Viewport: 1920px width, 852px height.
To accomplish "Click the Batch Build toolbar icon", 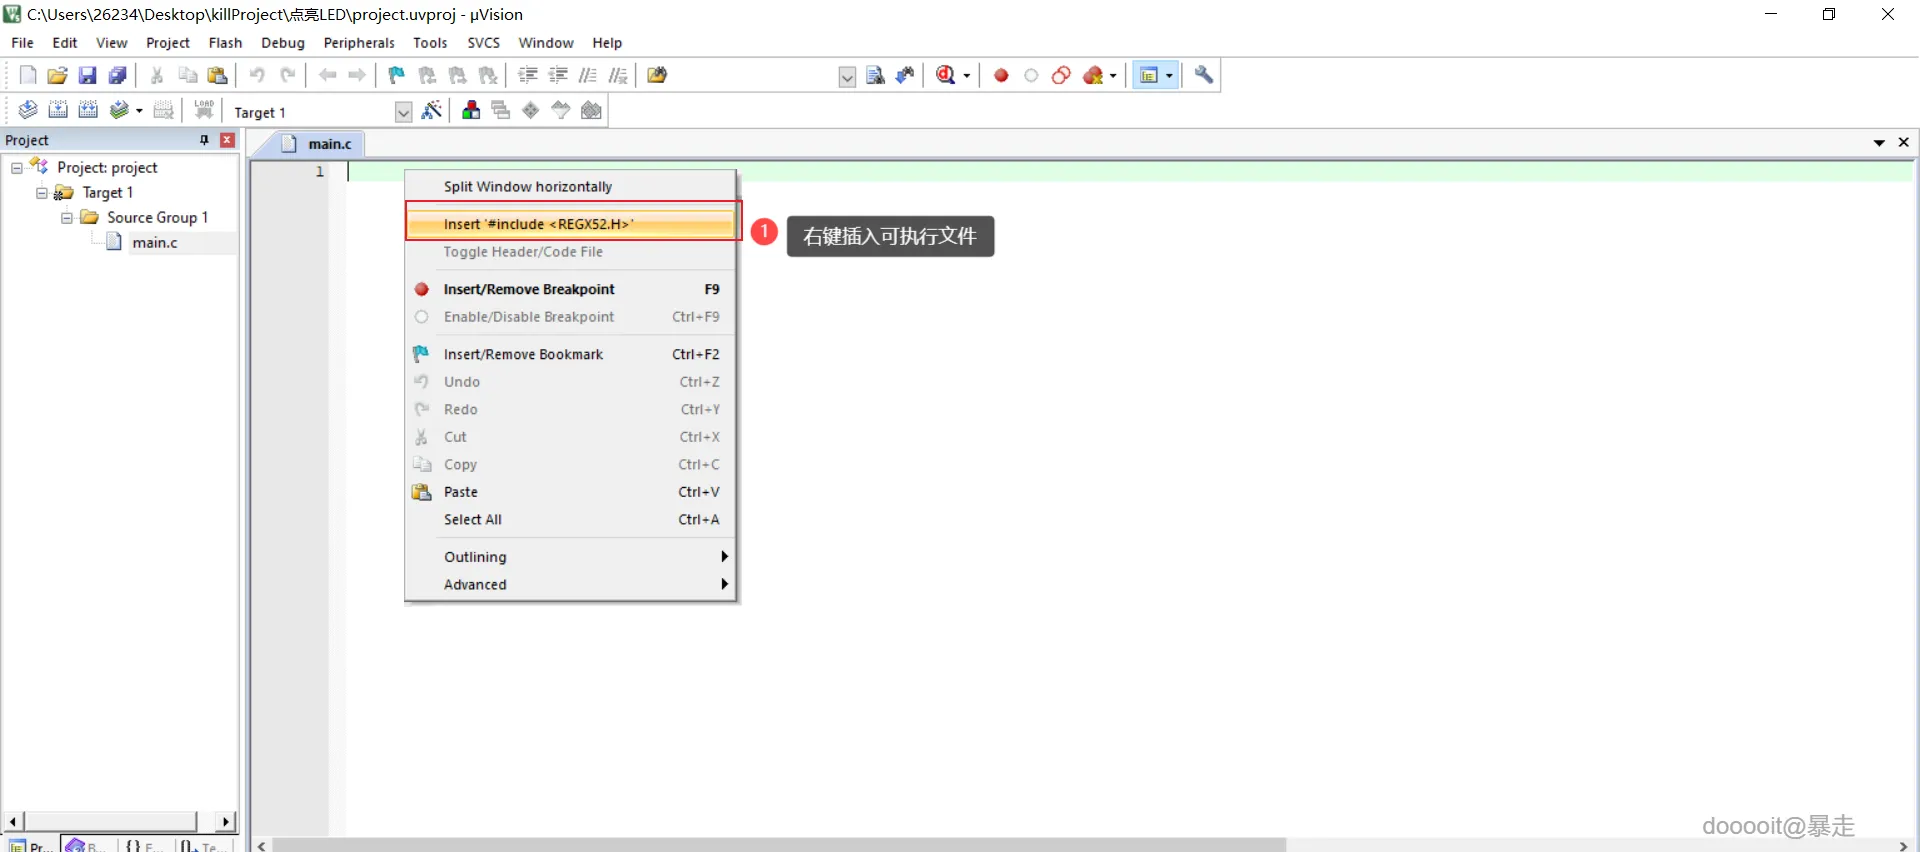I will tap(119, 110).
